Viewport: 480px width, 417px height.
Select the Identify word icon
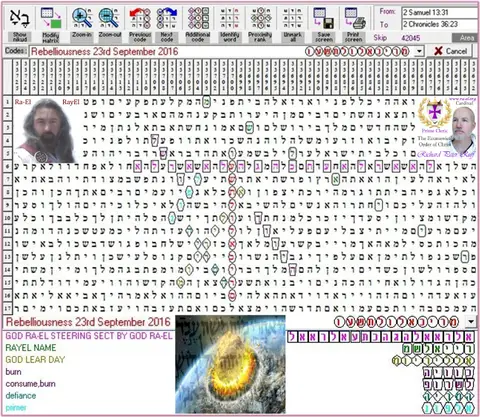tap(229, 18)
